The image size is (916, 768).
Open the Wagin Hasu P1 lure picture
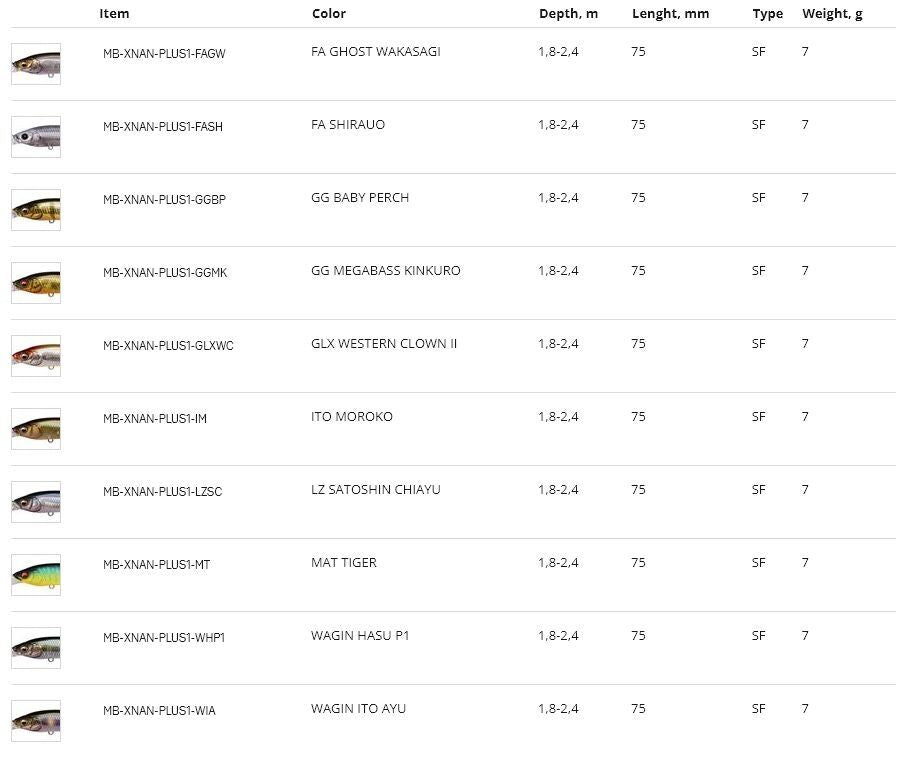[x=36, y=648]
